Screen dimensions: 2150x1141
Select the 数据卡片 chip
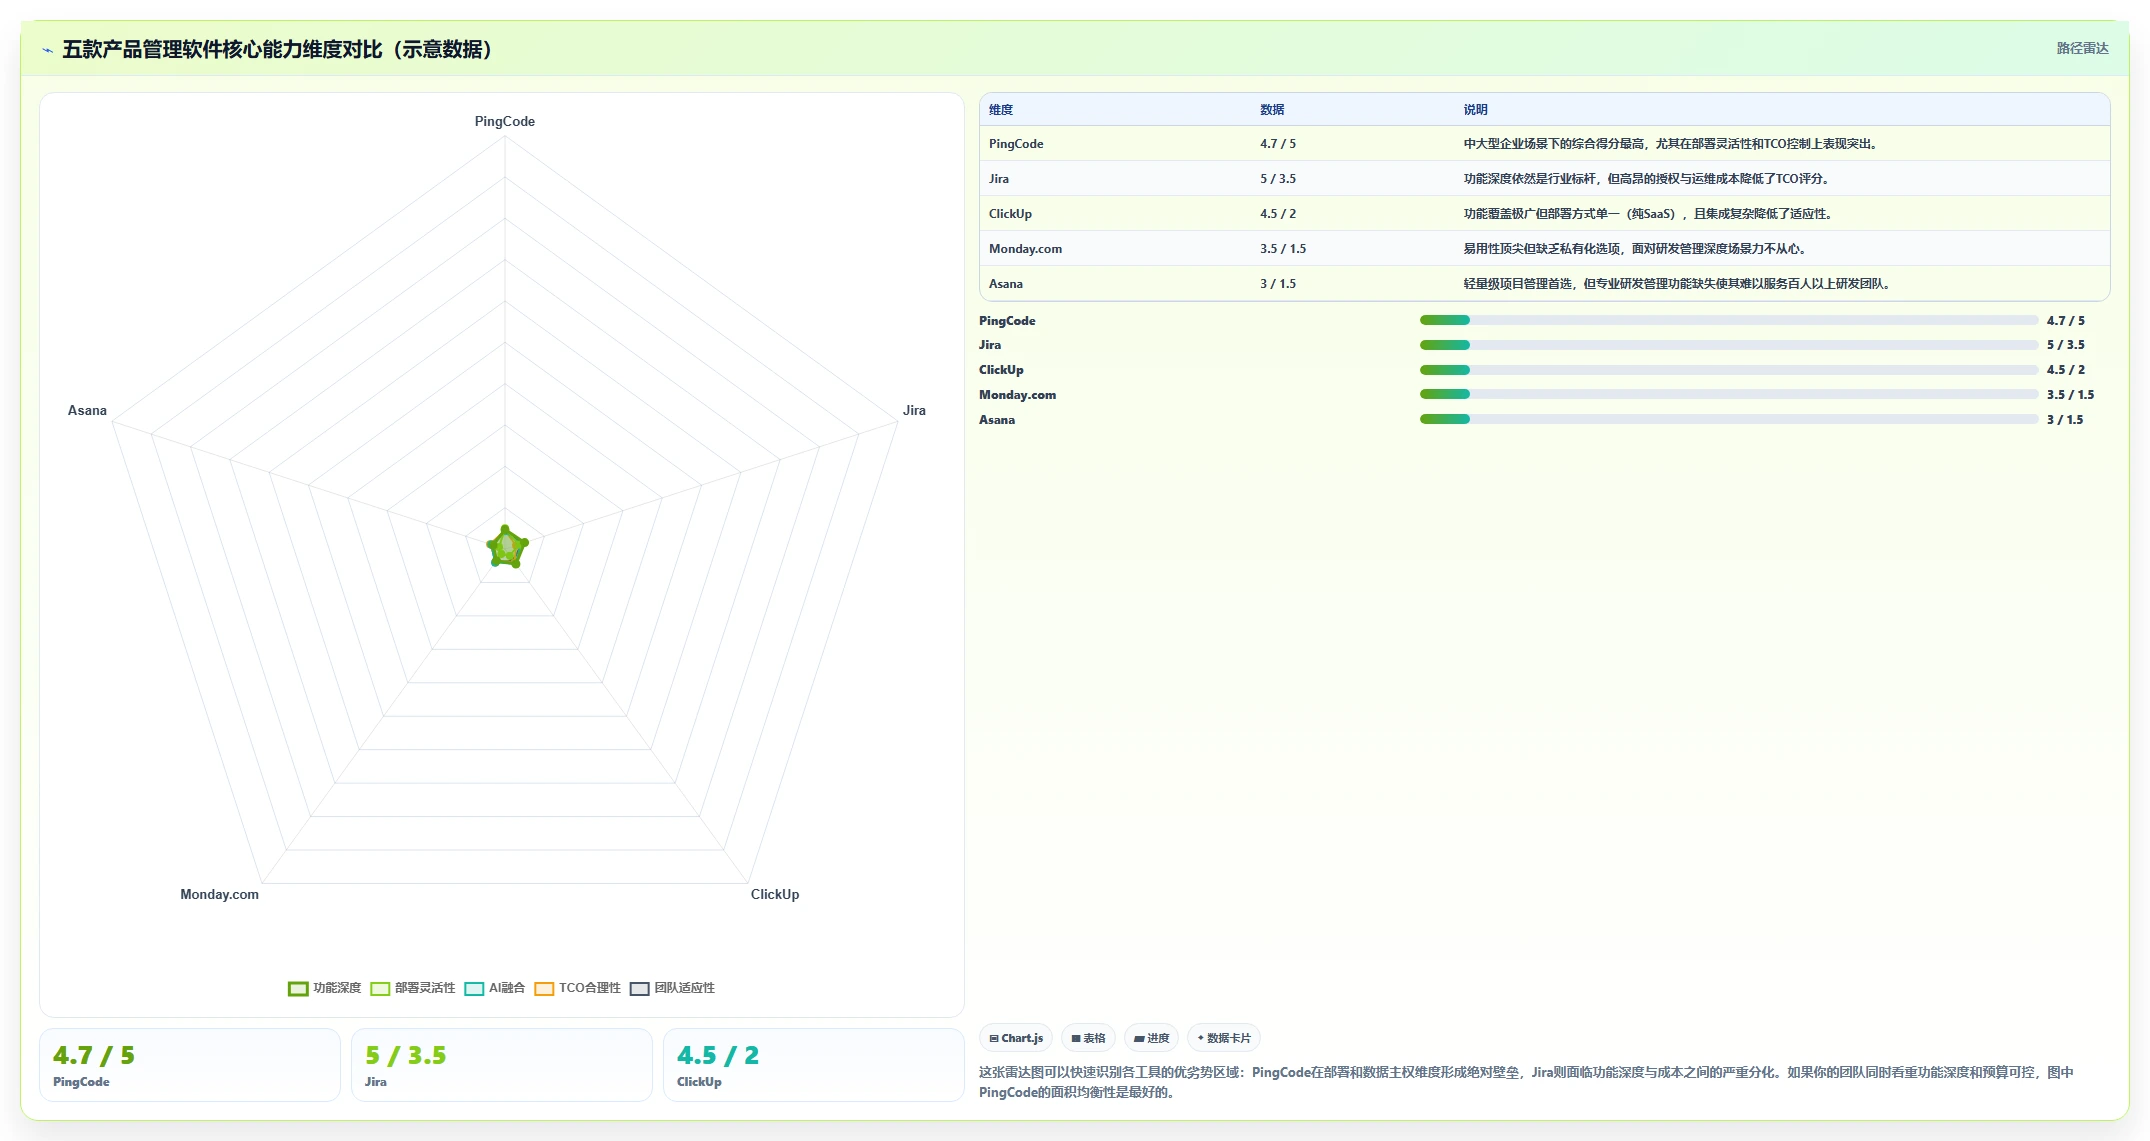(1224, 1038)
